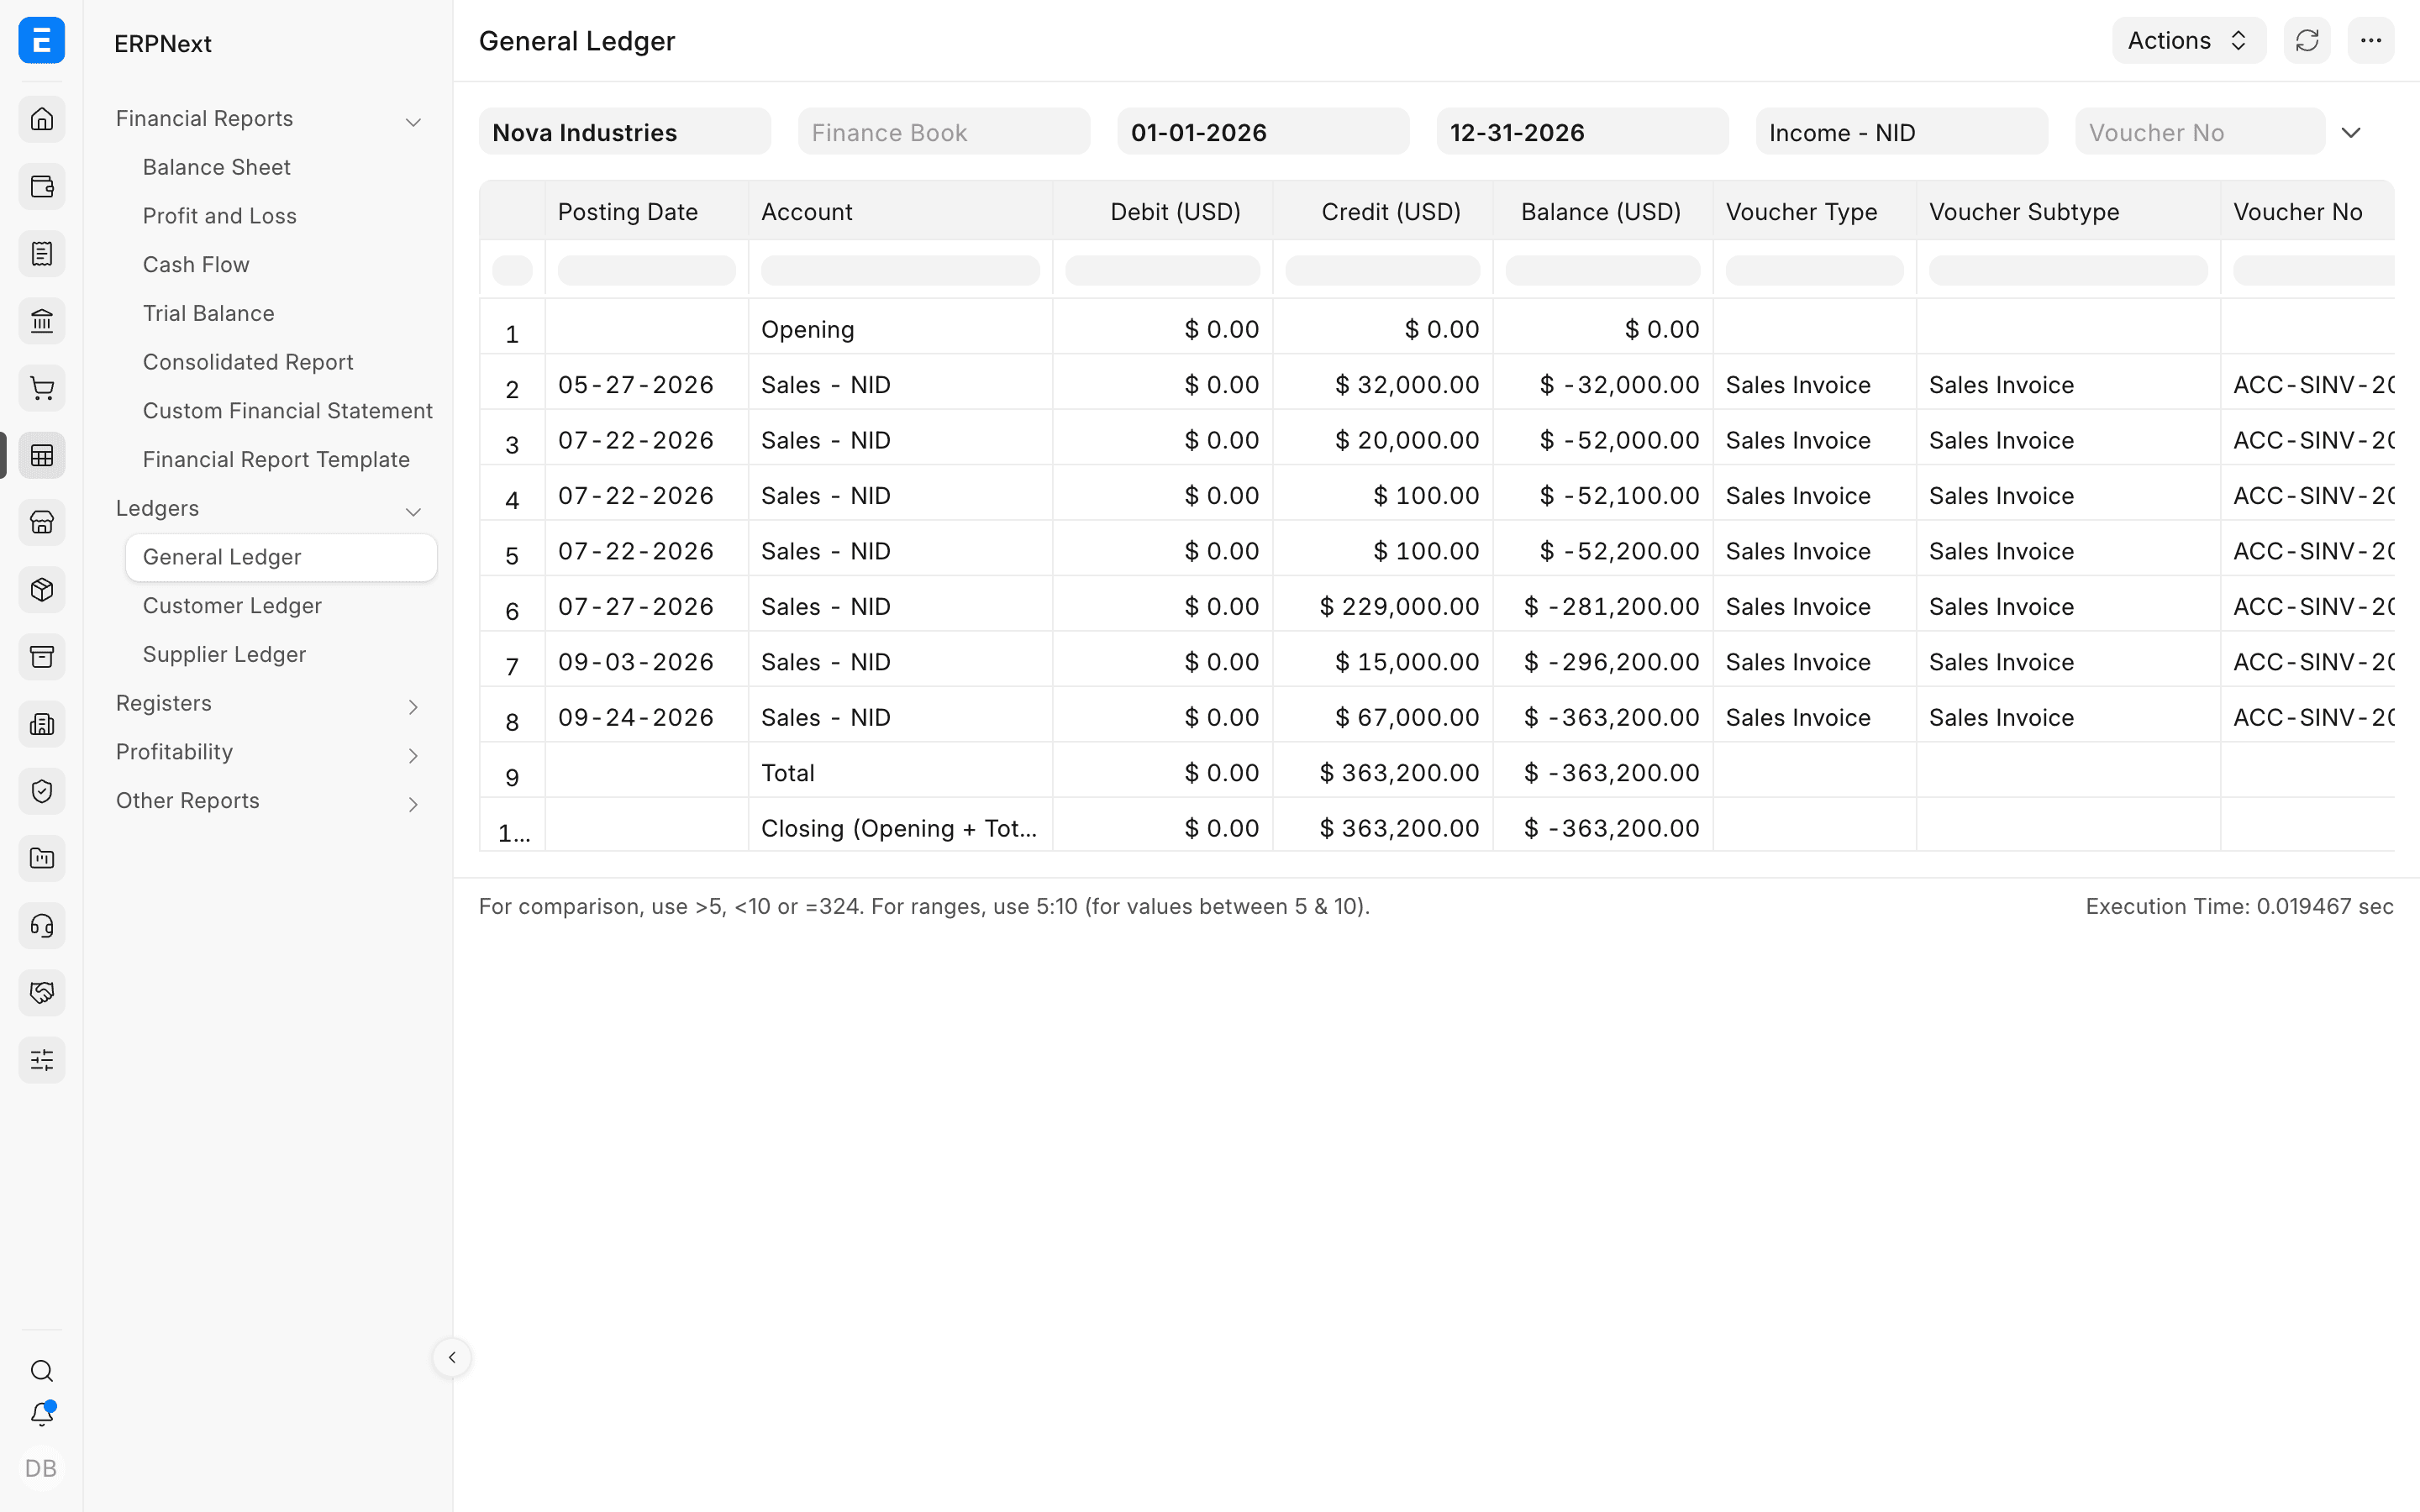This screenshot has height=1512, width=2420.
Task: Open the Supplier Ledger
Action: tap(224, 655)
